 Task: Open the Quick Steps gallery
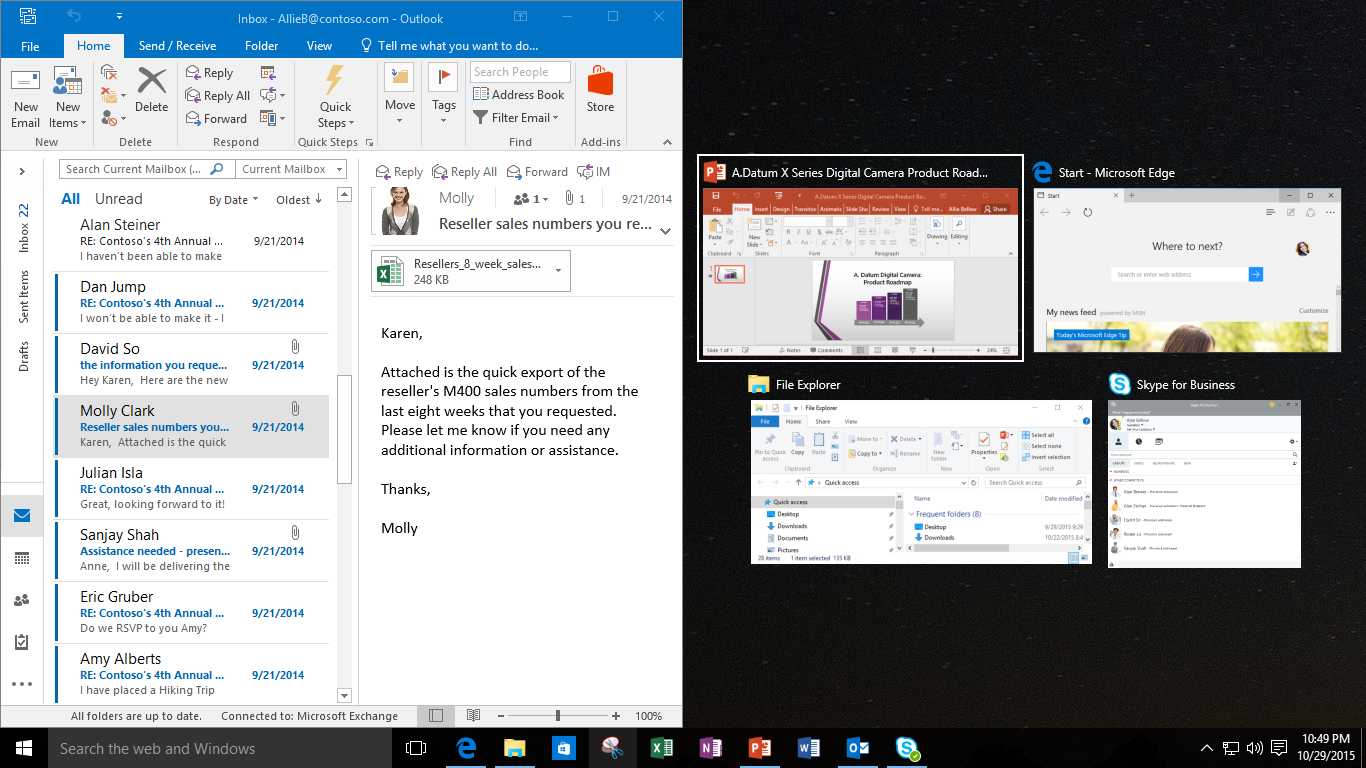(335, 97)
